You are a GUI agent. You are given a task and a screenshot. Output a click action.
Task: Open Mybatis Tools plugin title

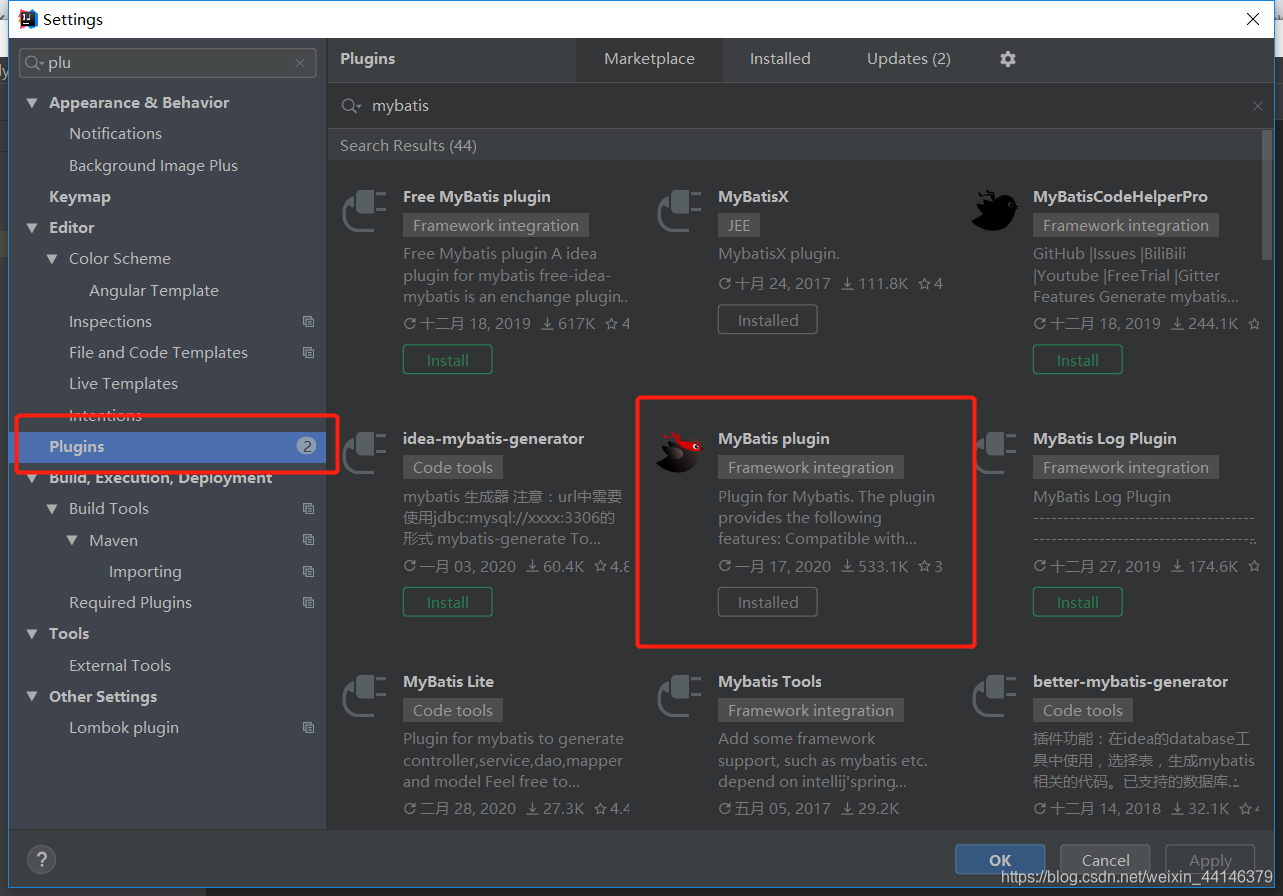coord(770,682)
